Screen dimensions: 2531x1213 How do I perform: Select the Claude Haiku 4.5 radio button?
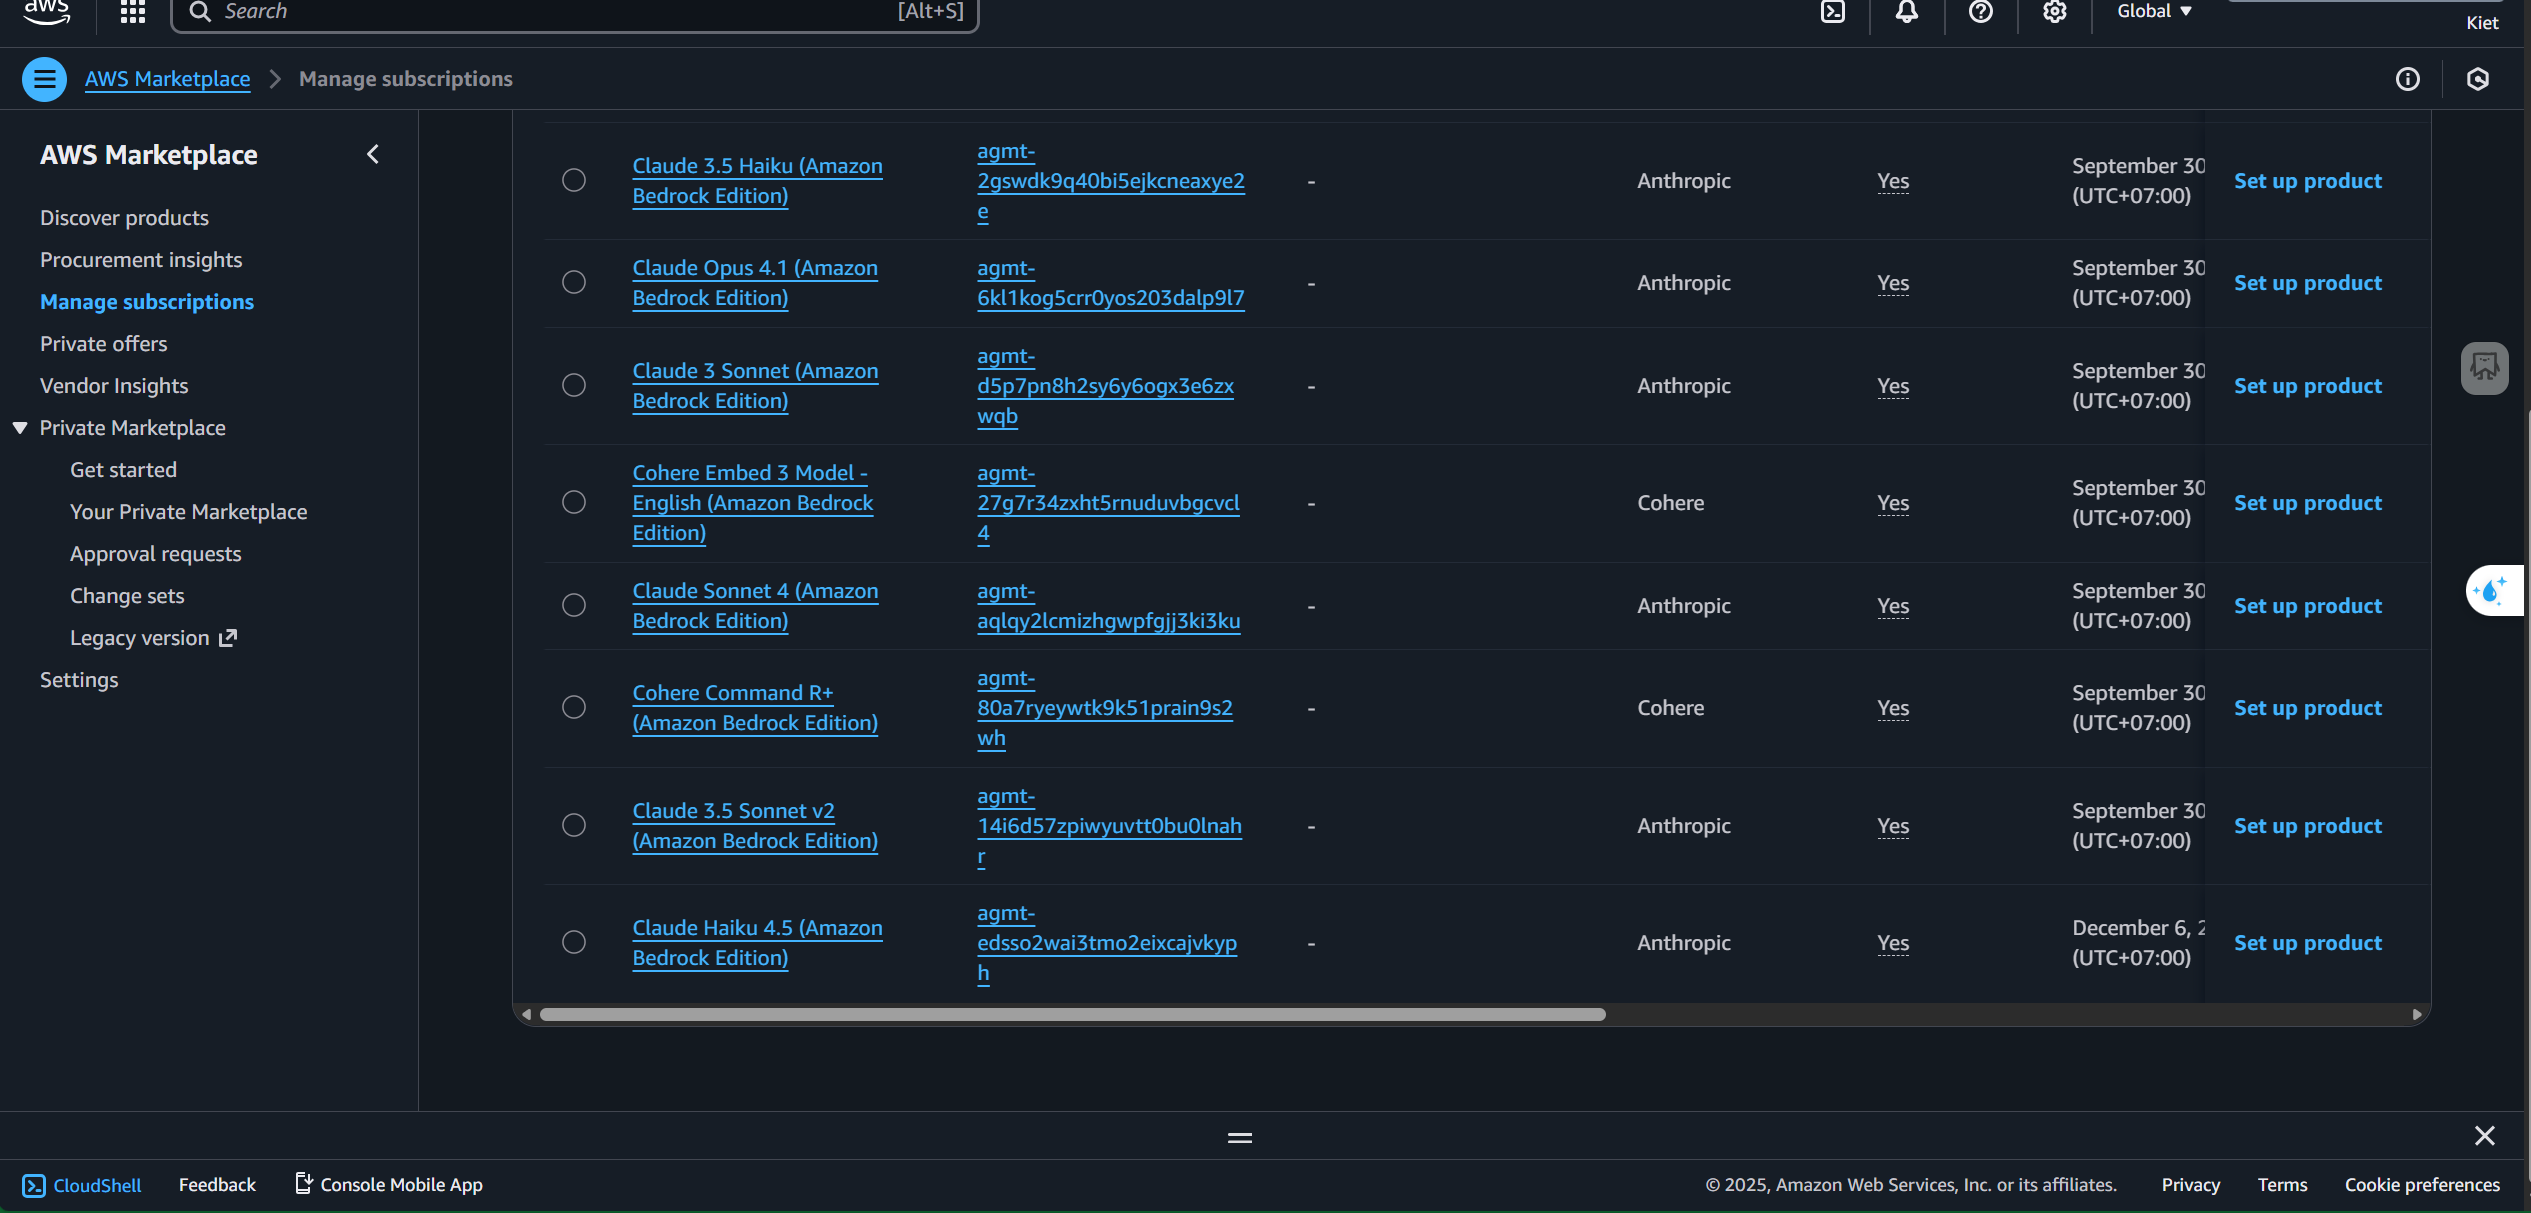coord(574,942)
